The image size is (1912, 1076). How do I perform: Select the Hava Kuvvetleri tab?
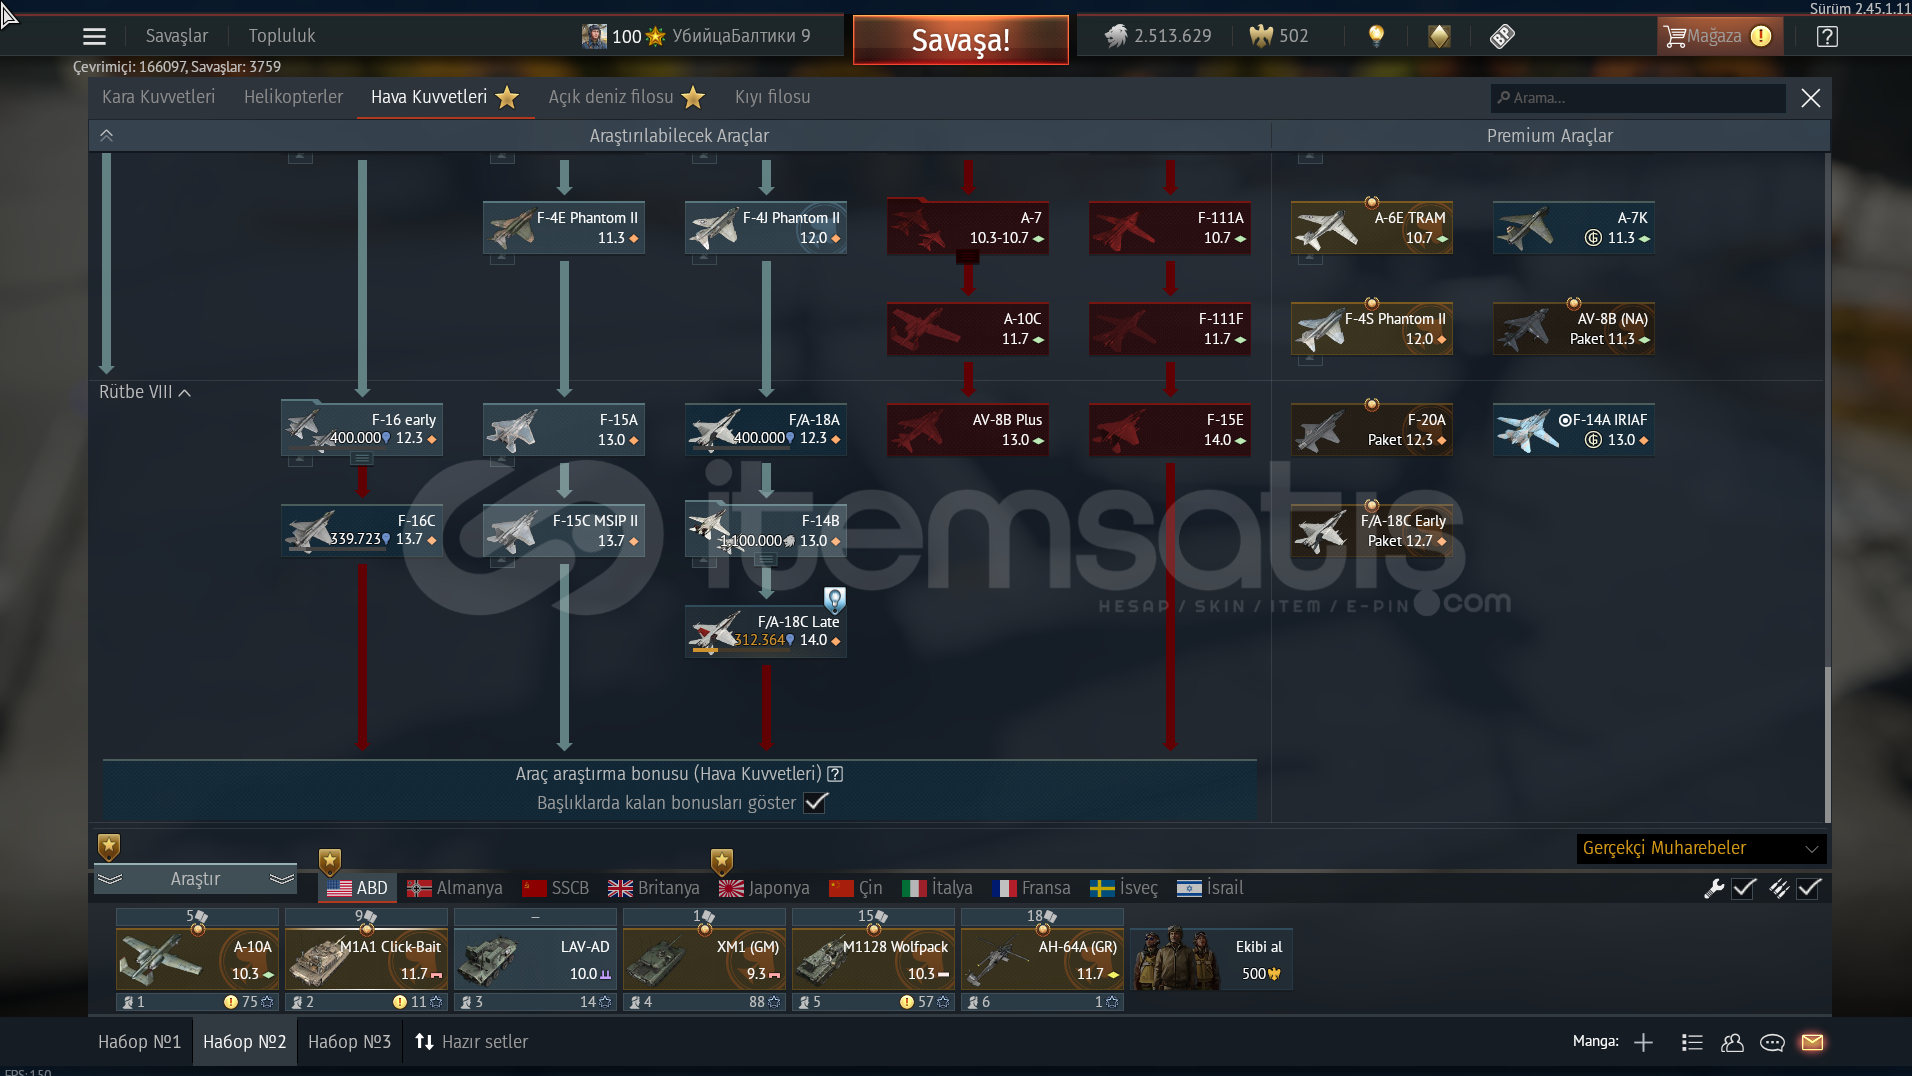[445, 97]
